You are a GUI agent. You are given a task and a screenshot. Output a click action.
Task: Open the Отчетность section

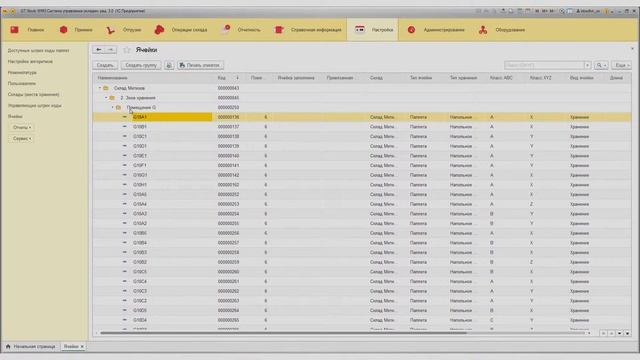240,30
